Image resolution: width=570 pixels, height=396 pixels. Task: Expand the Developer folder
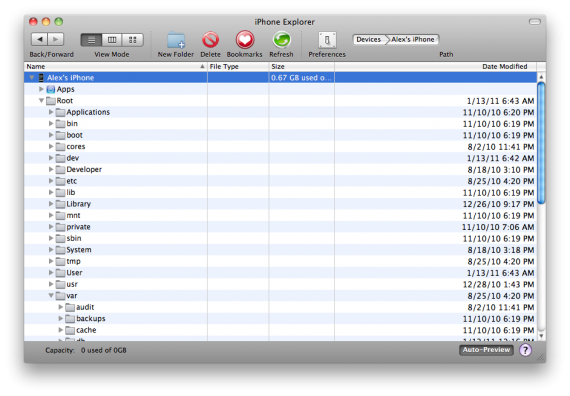[51, 169]
